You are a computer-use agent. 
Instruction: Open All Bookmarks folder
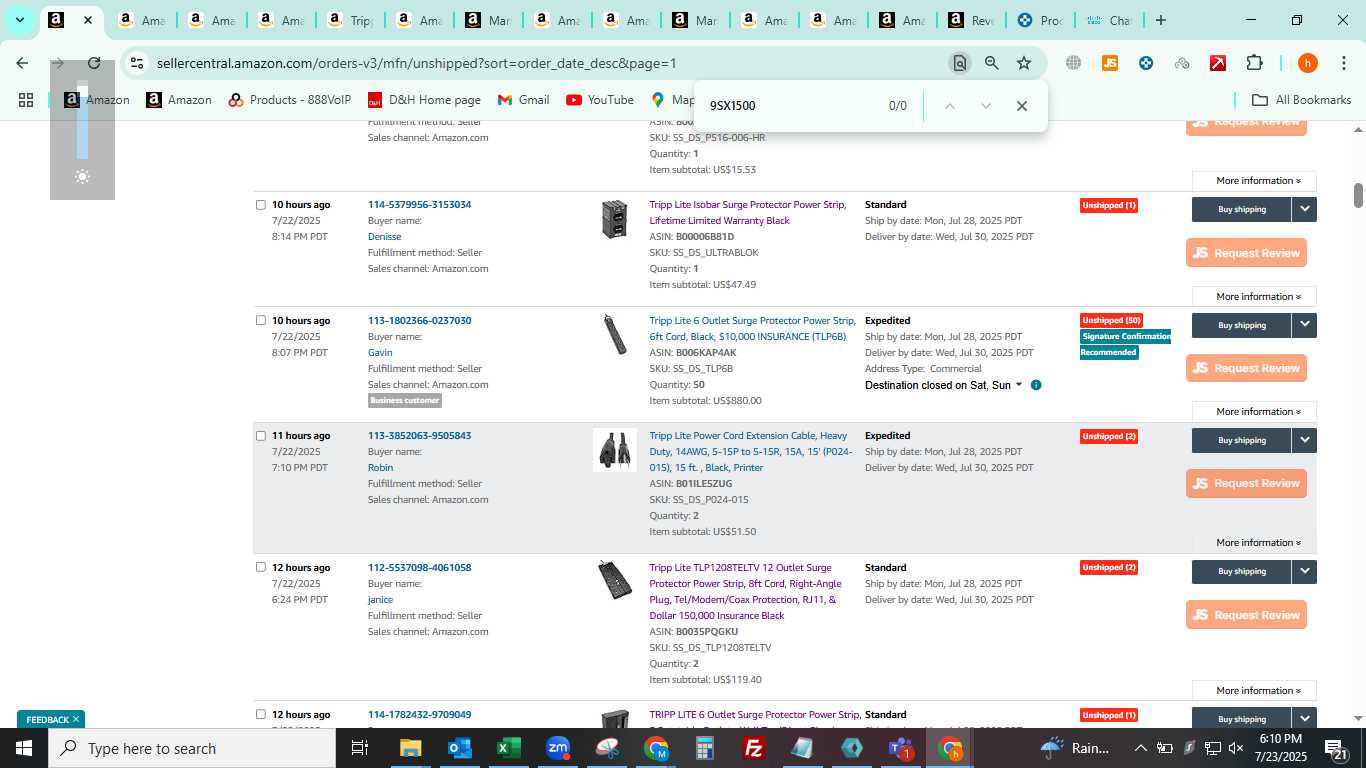coord(1302,100)
